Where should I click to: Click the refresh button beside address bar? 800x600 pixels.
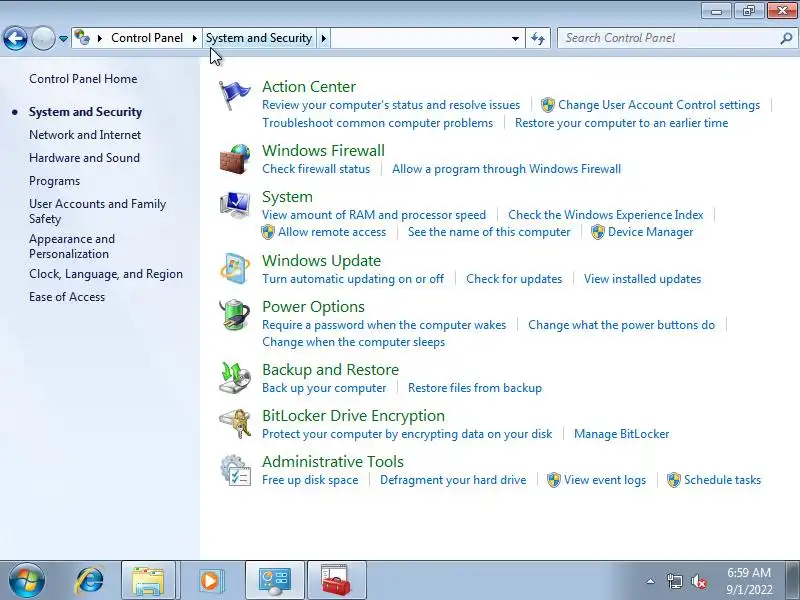(x=538, y=38)
